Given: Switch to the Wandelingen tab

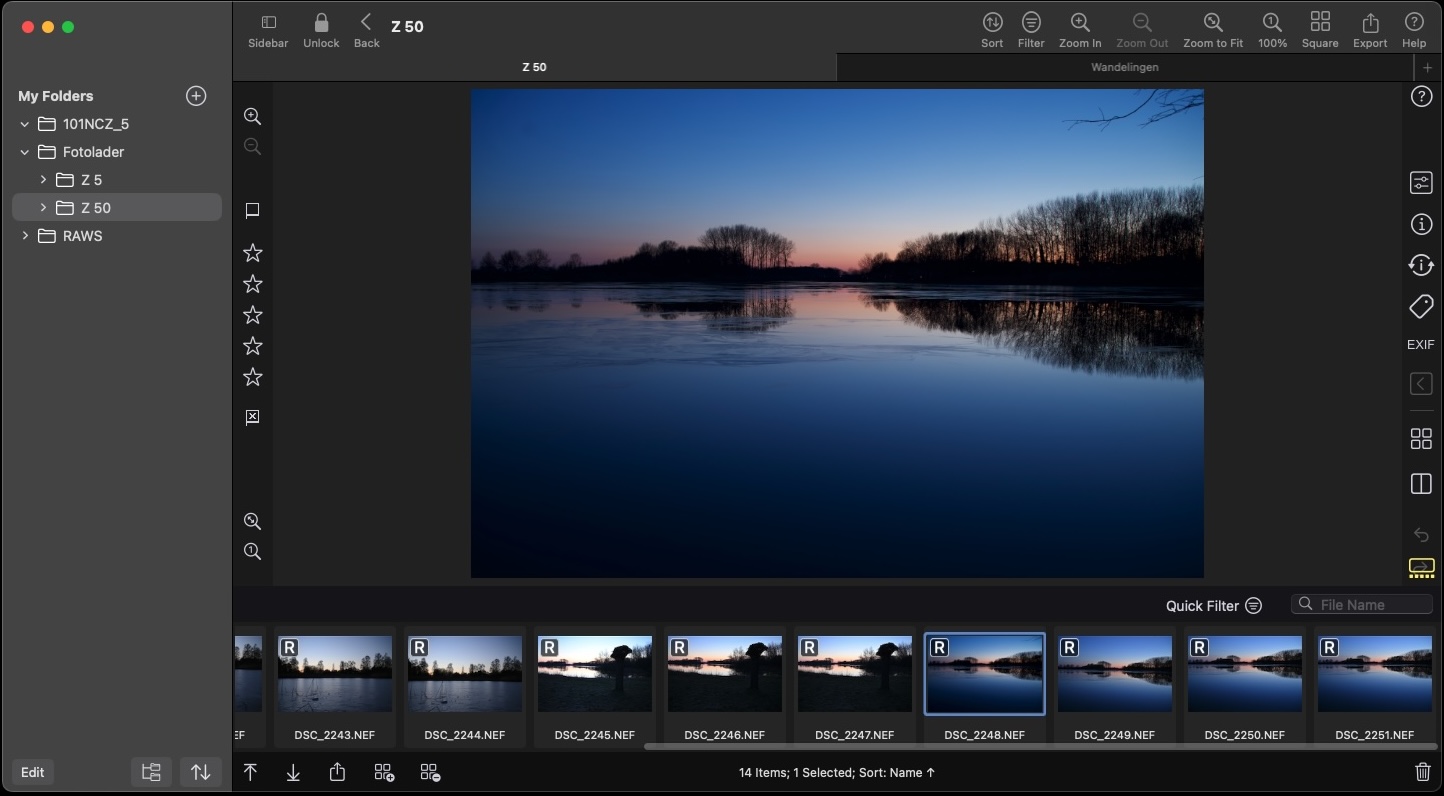Looking at the screenshot, I should click(x=1124, y=67).
